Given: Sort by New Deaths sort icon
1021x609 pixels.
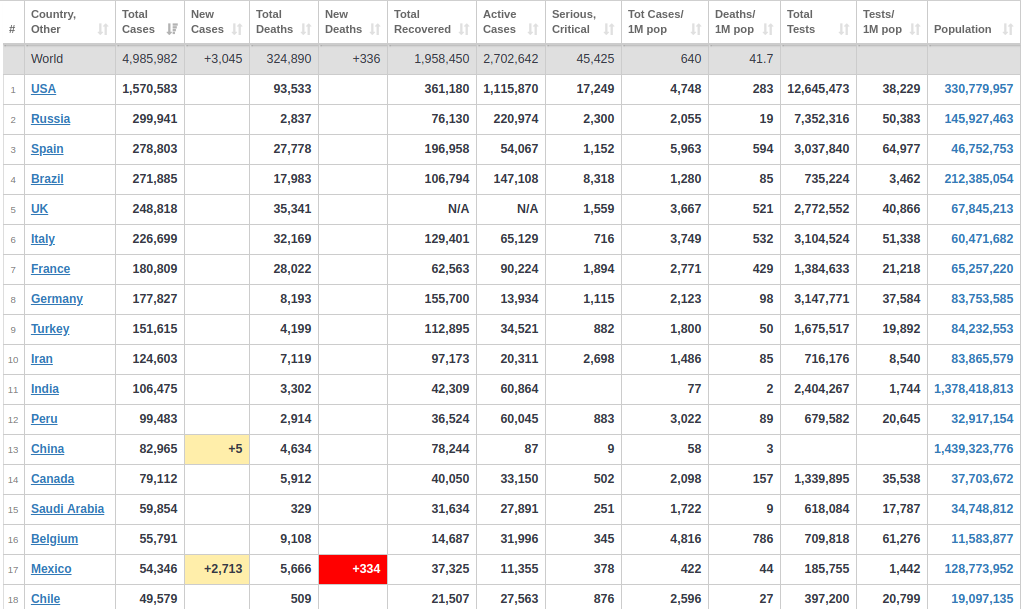Looking at the screenshot, I should (375, 29).
